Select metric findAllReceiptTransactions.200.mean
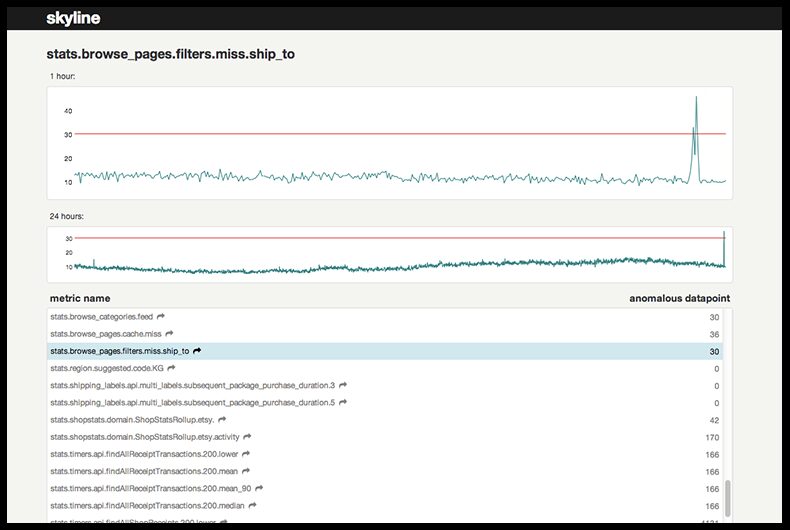The image size is (790, 530). [144, 471]
